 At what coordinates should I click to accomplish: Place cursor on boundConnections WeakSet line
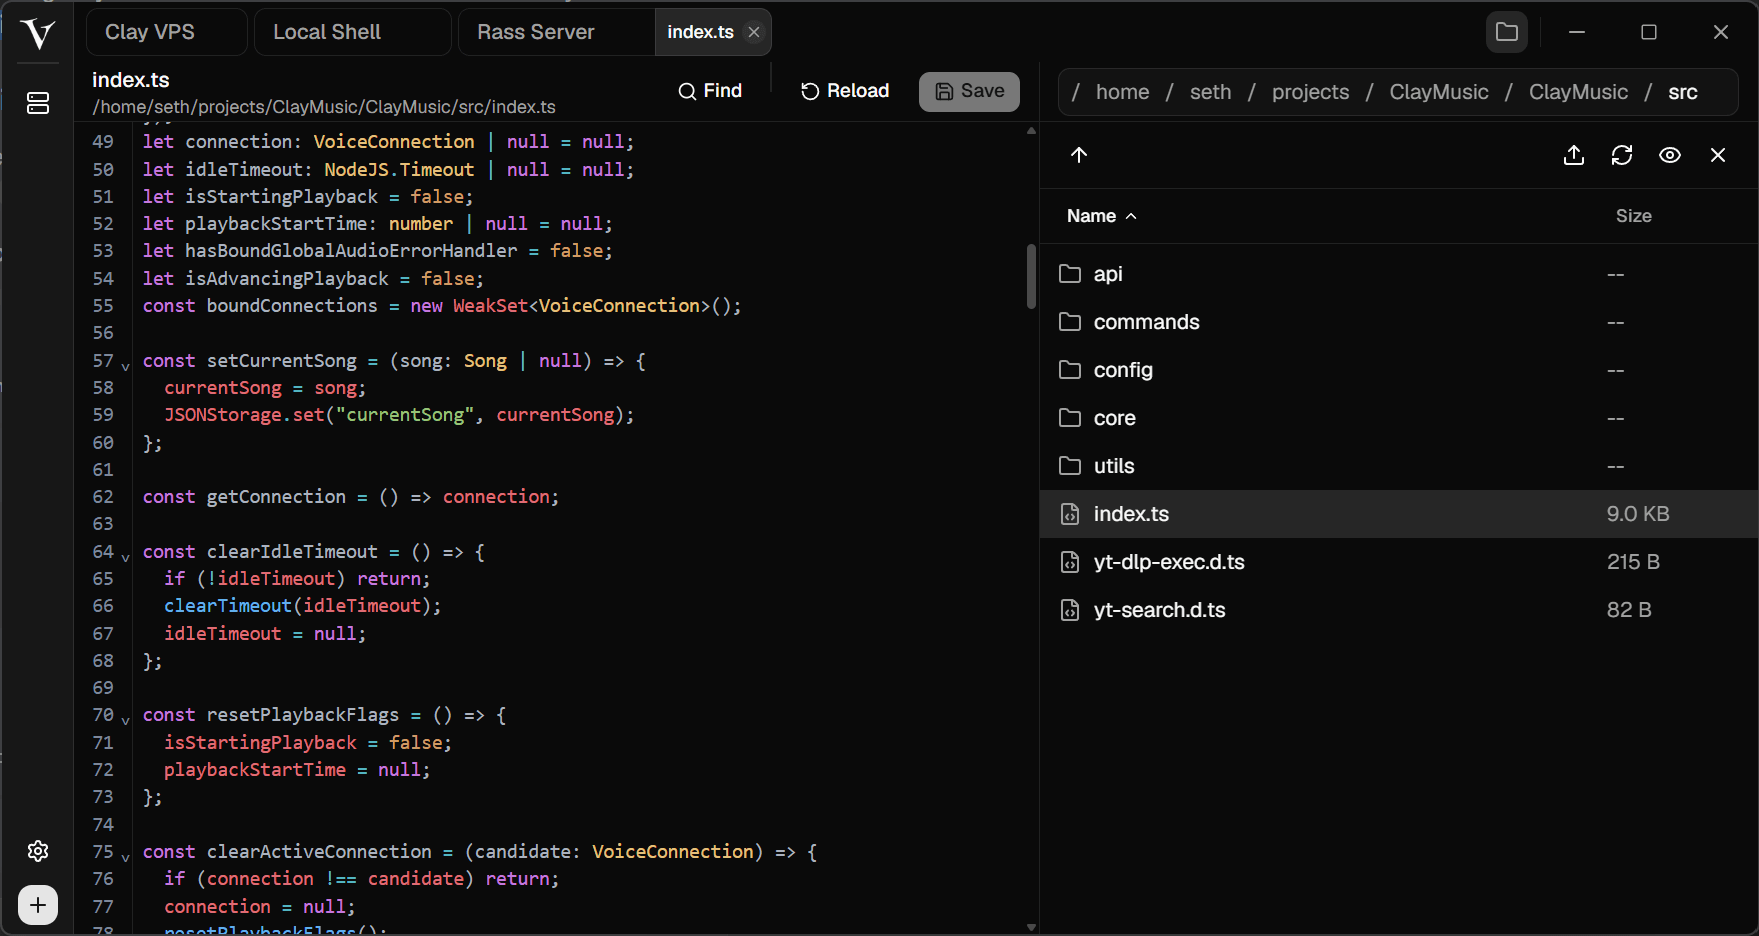click(x=442, y=306)
